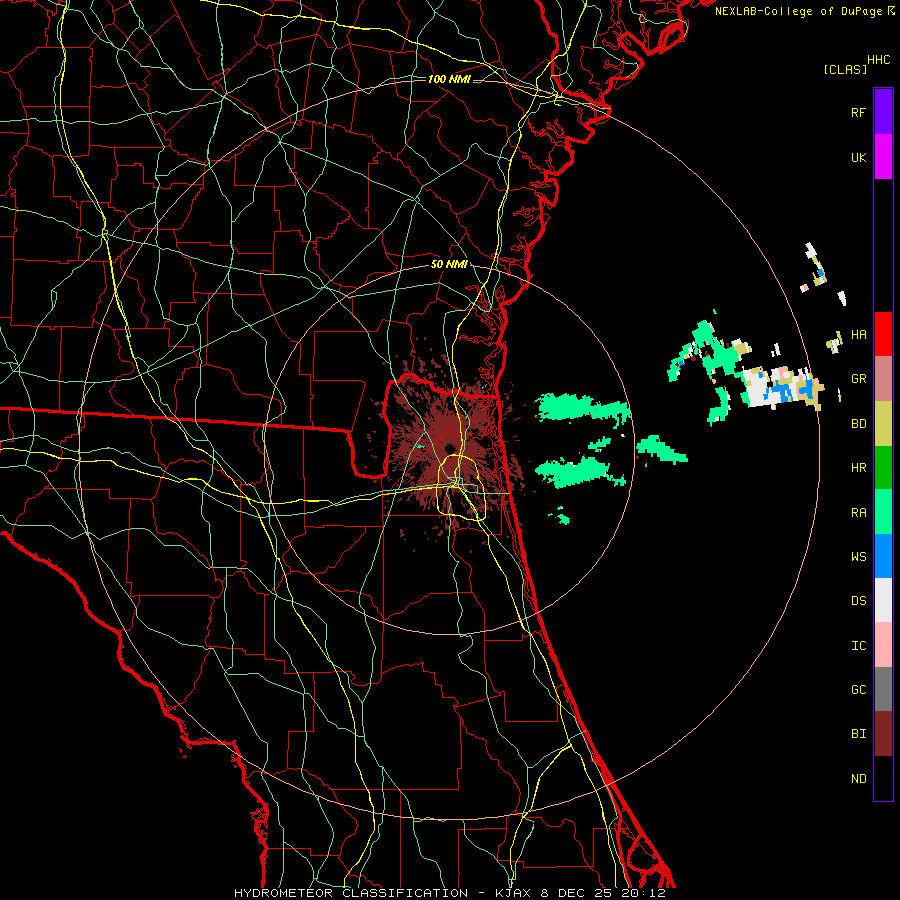Click the 50 NMI range ring label

[449, 265]
